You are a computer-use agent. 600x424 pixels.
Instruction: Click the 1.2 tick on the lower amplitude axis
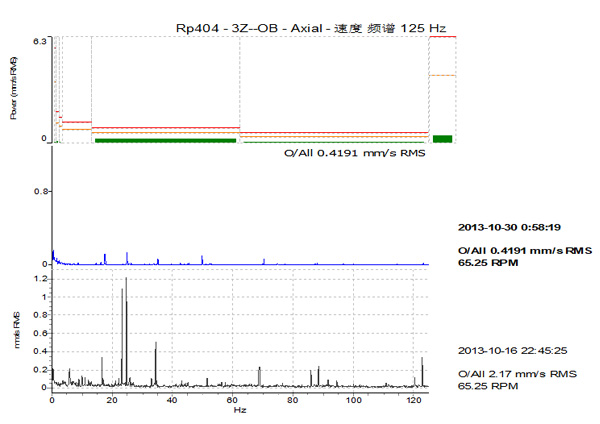[x=39, y=280]
